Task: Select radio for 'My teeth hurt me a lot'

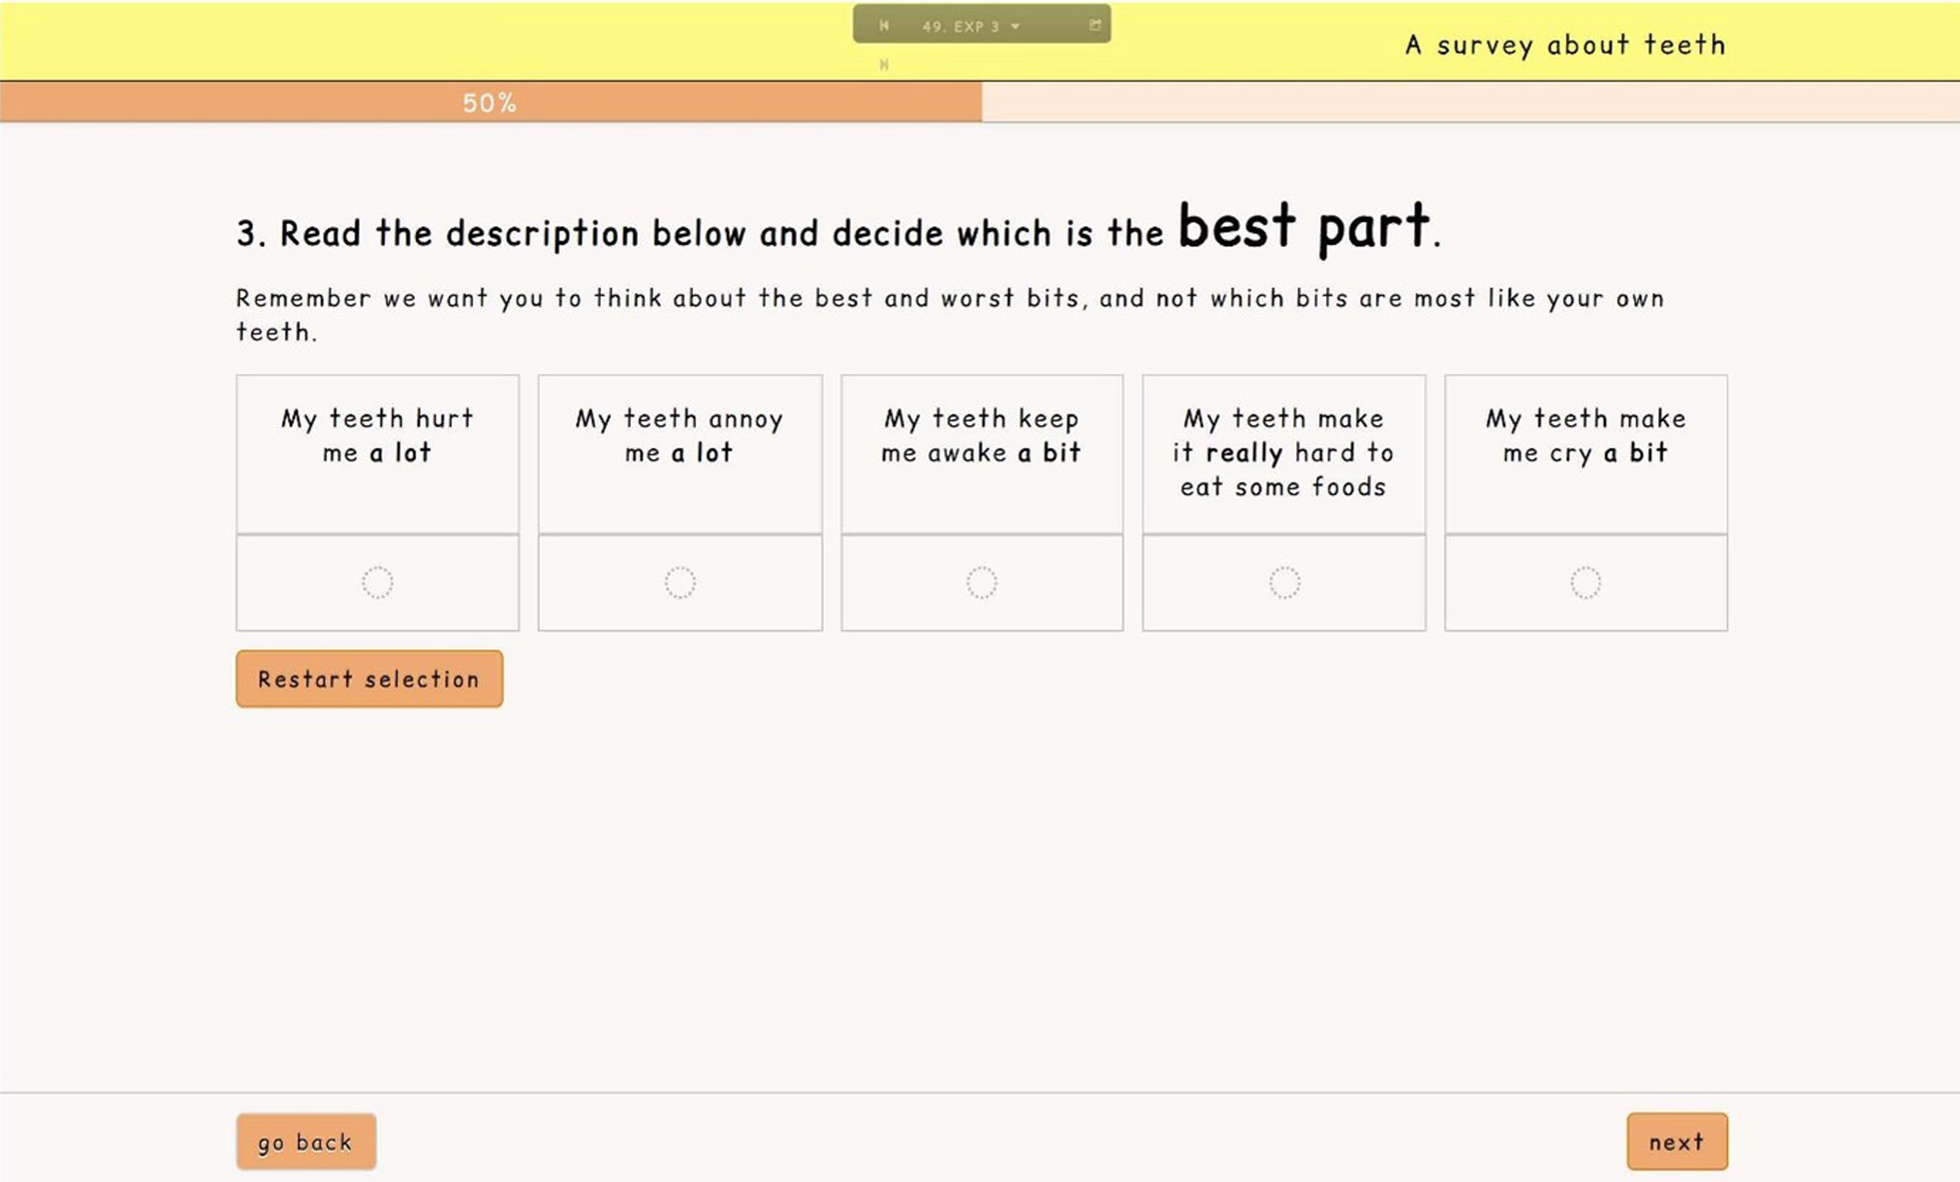Action: 377,582
